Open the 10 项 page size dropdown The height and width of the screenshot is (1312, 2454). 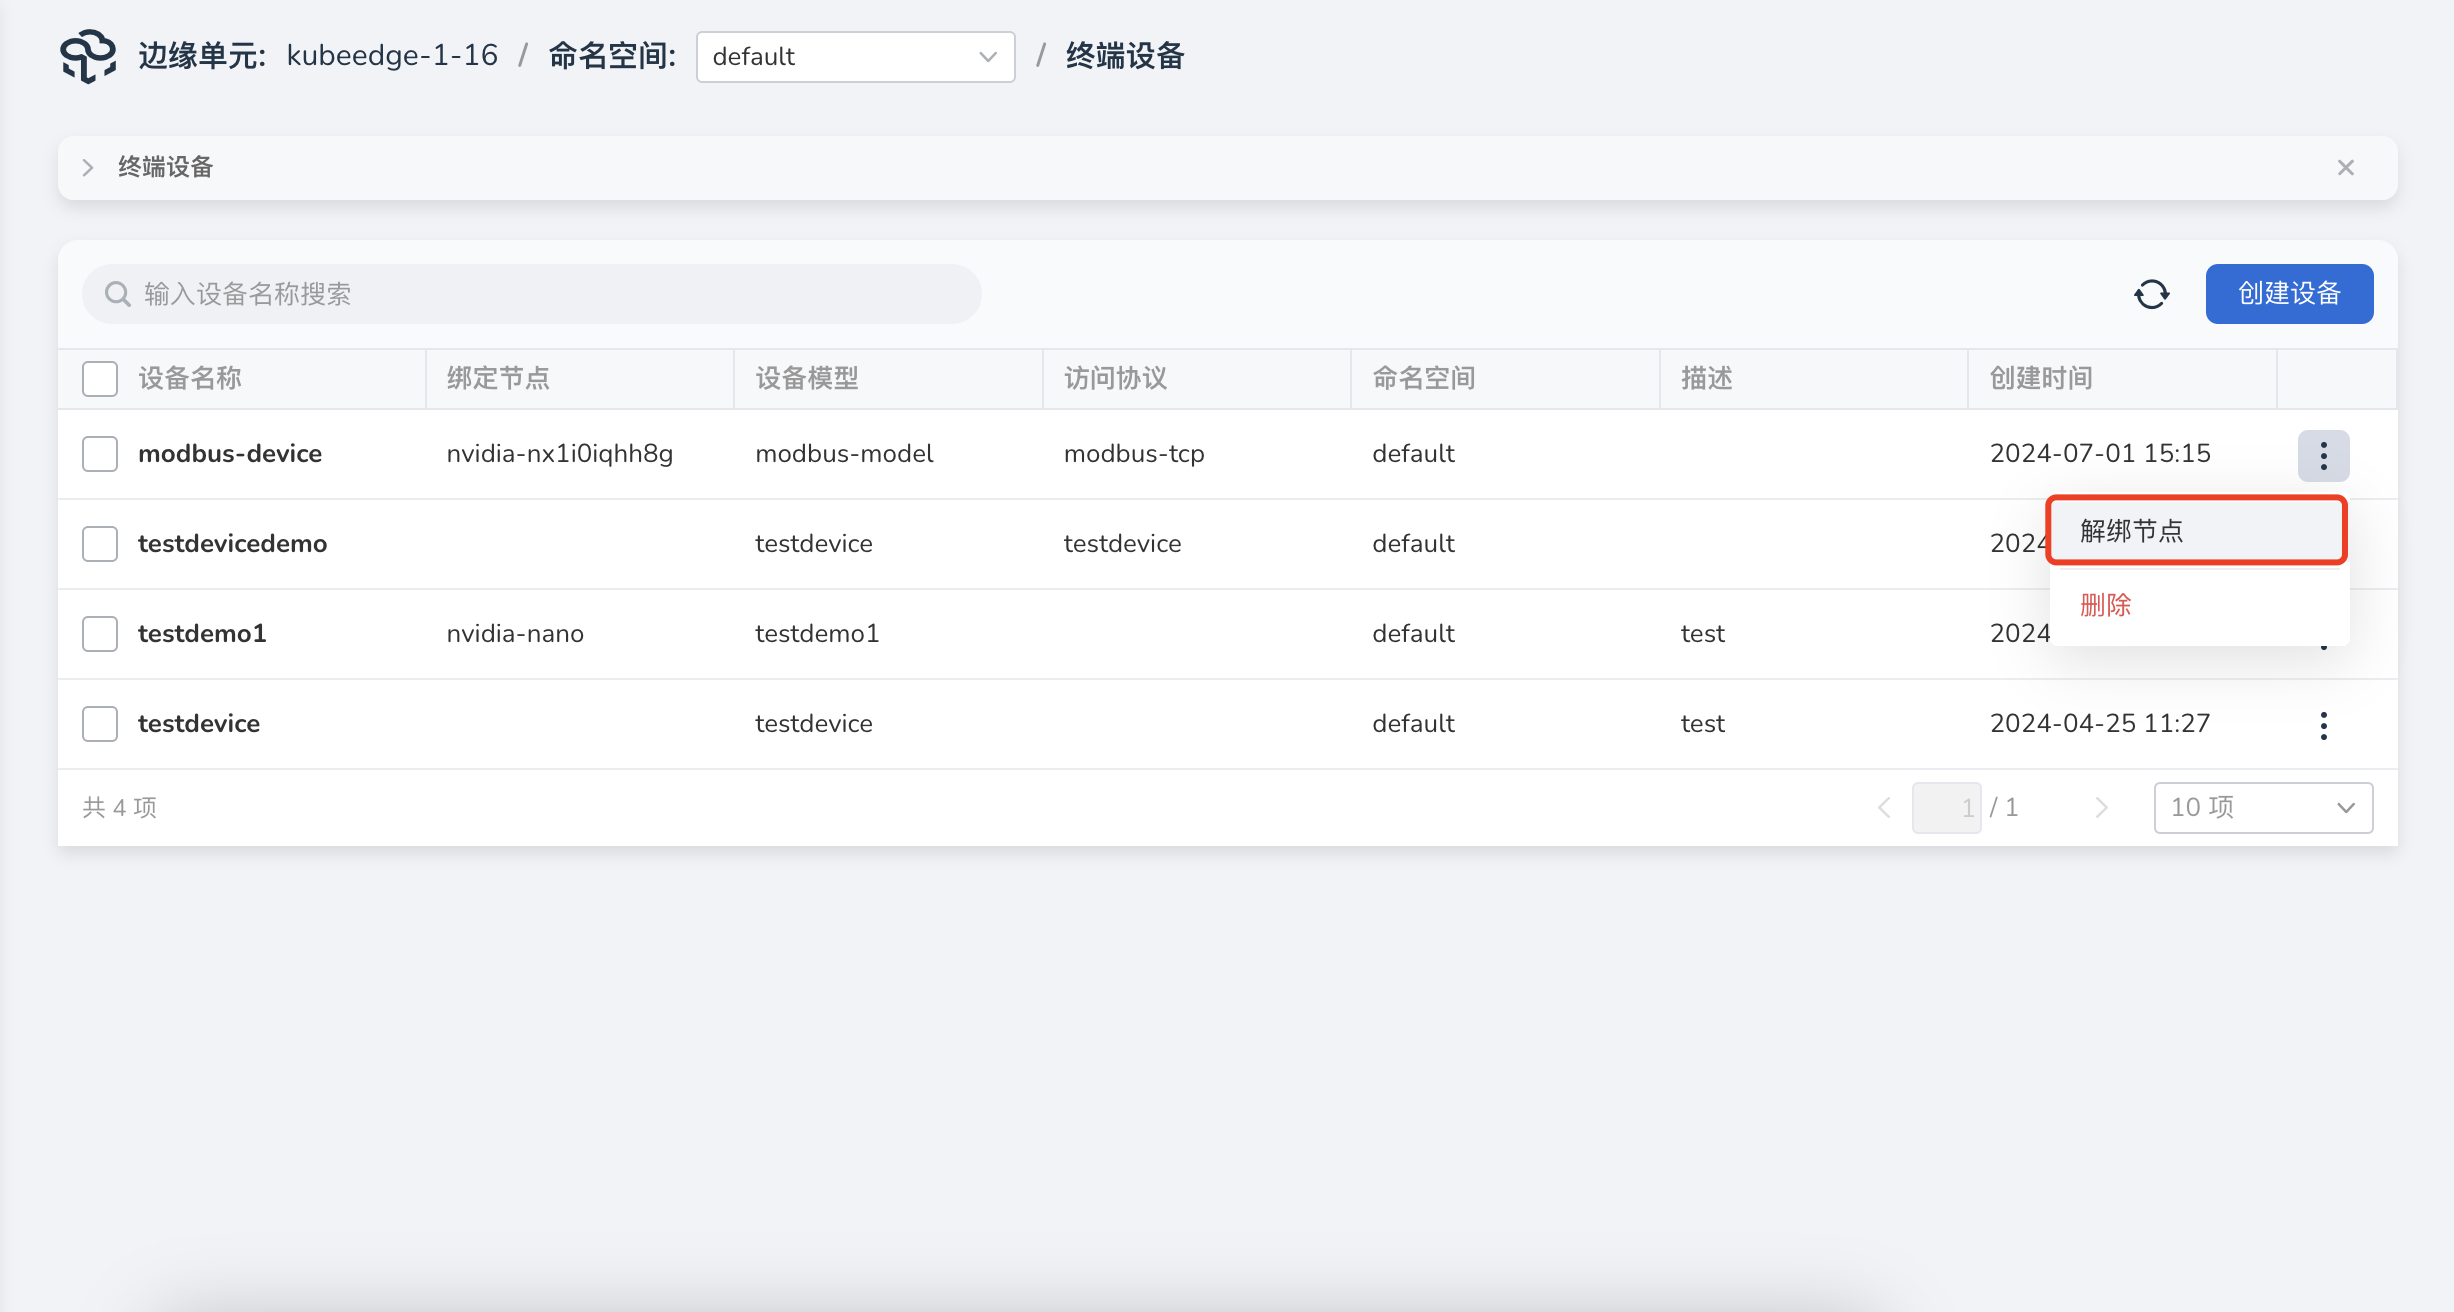click(x=2262, y=808)
